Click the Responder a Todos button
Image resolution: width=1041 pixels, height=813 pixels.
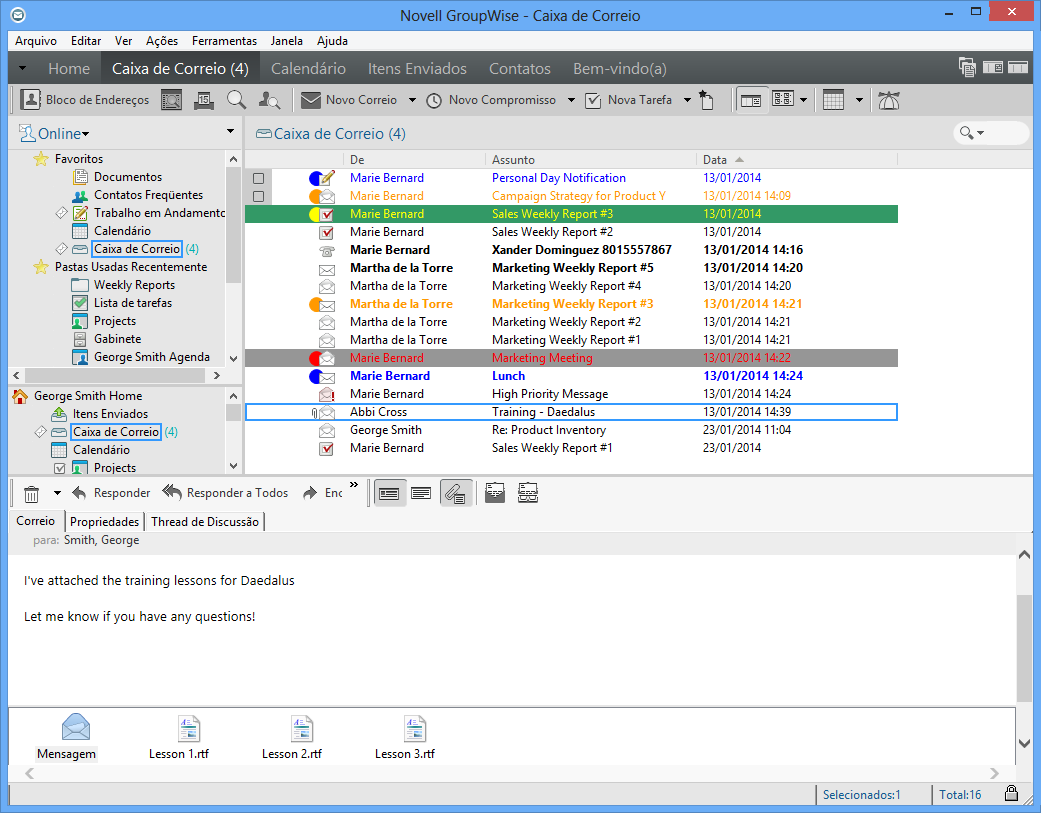point(225,492)
